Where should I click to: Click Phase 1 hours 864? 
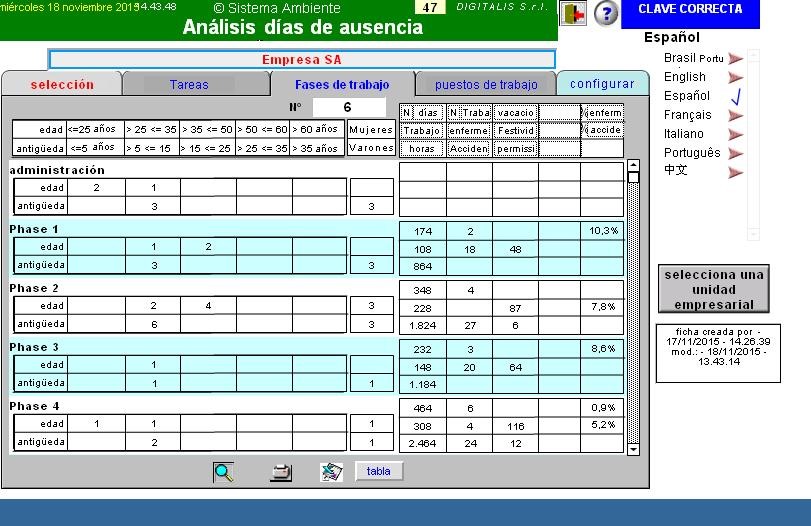tap(423, 266)
